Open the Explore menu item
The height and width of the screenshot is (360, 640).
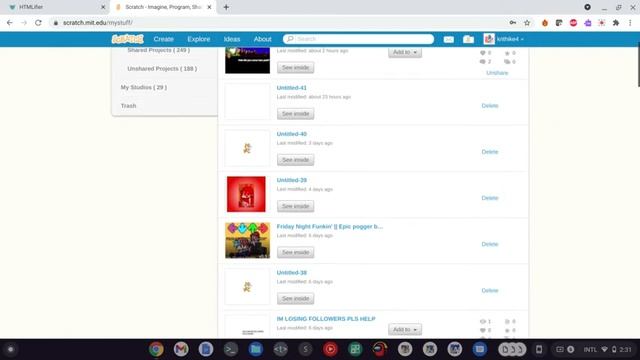[199, 39]
